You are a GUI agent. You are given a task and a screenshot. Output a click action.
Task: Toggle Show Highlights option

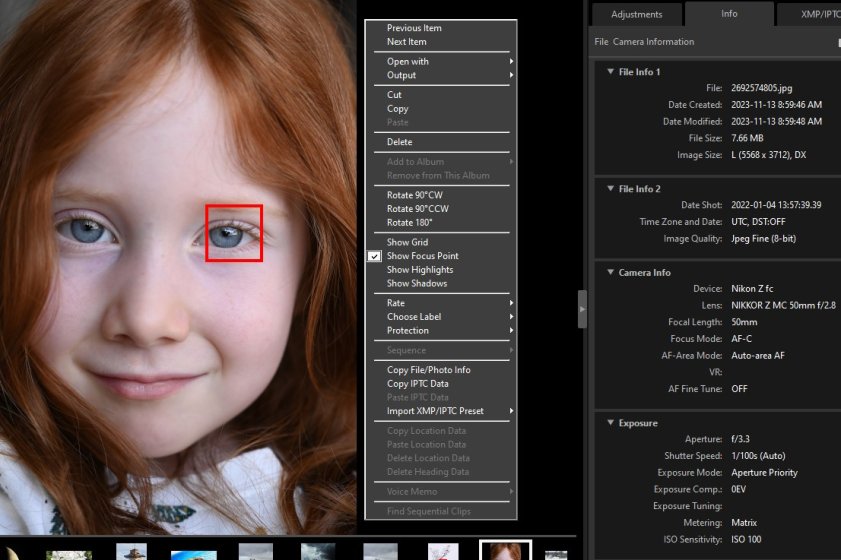point(420,270)
